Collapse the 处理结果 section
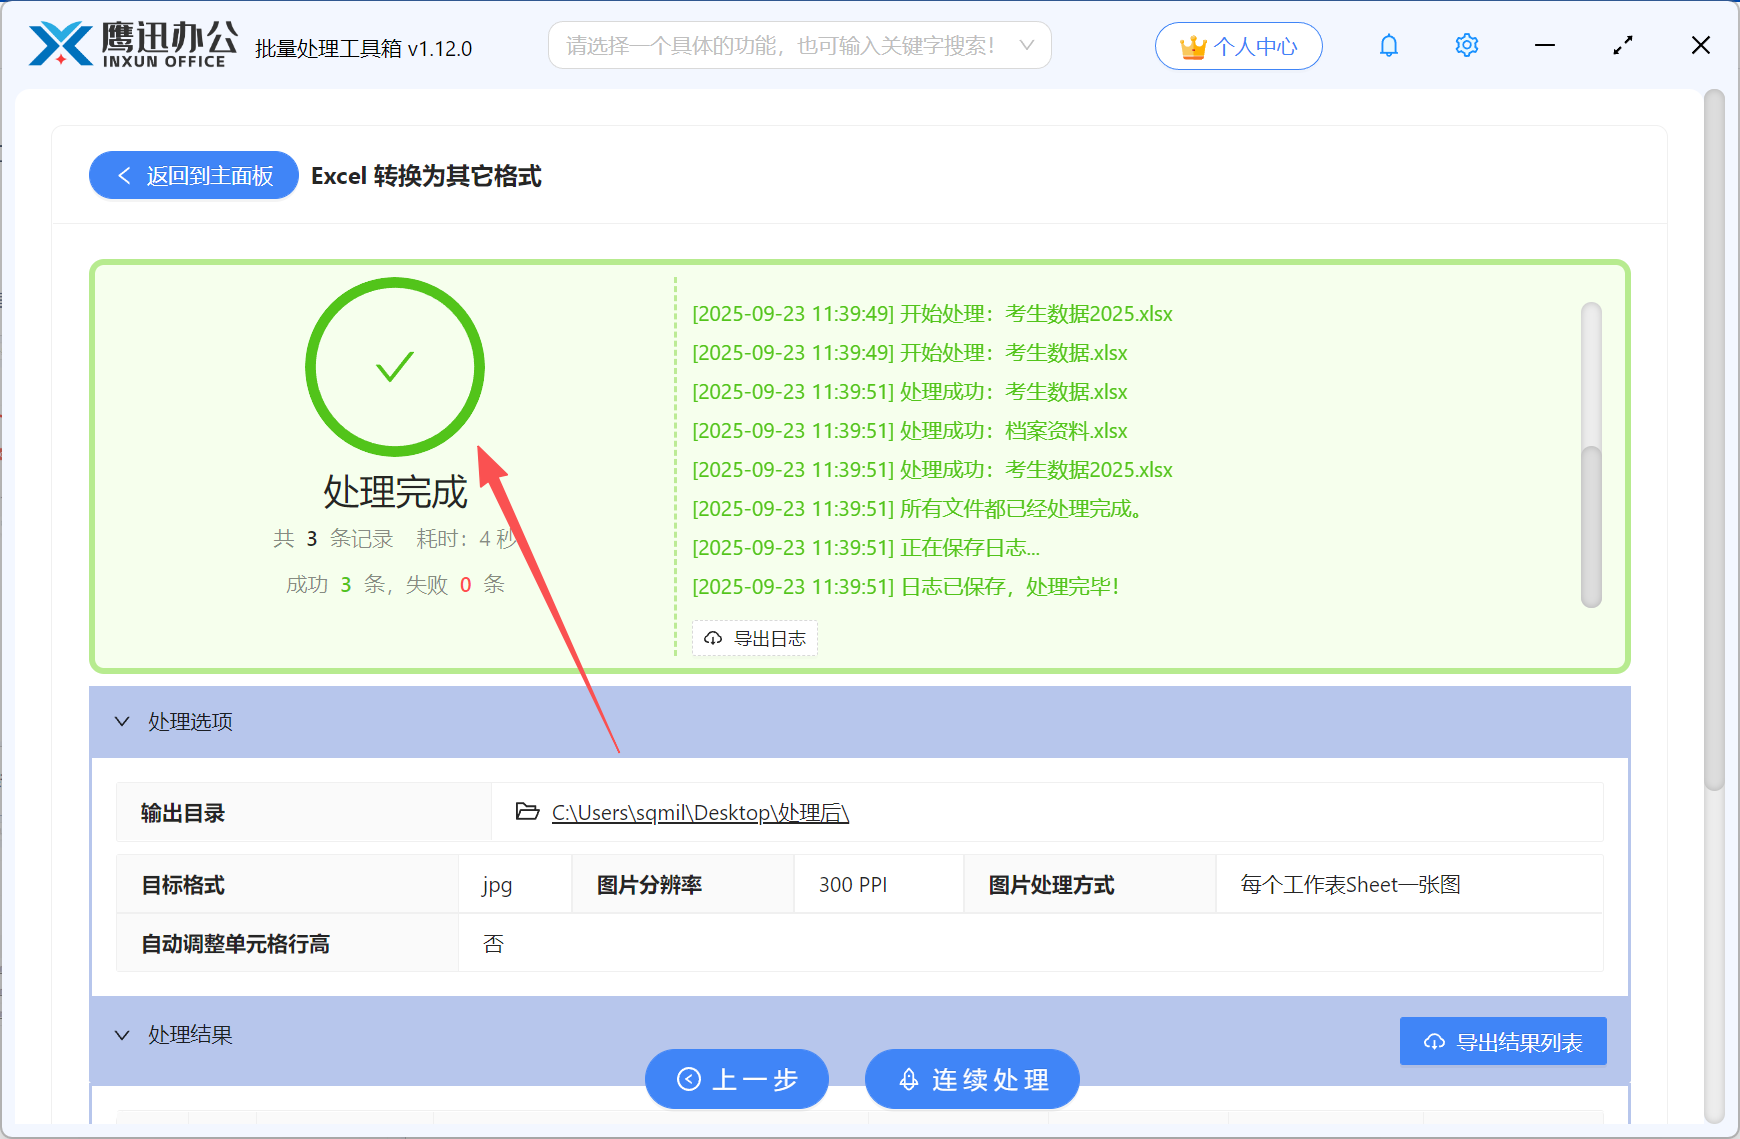Image resolution: width=1740 pixels, height=1139 pixels. tap(122, 1034)
